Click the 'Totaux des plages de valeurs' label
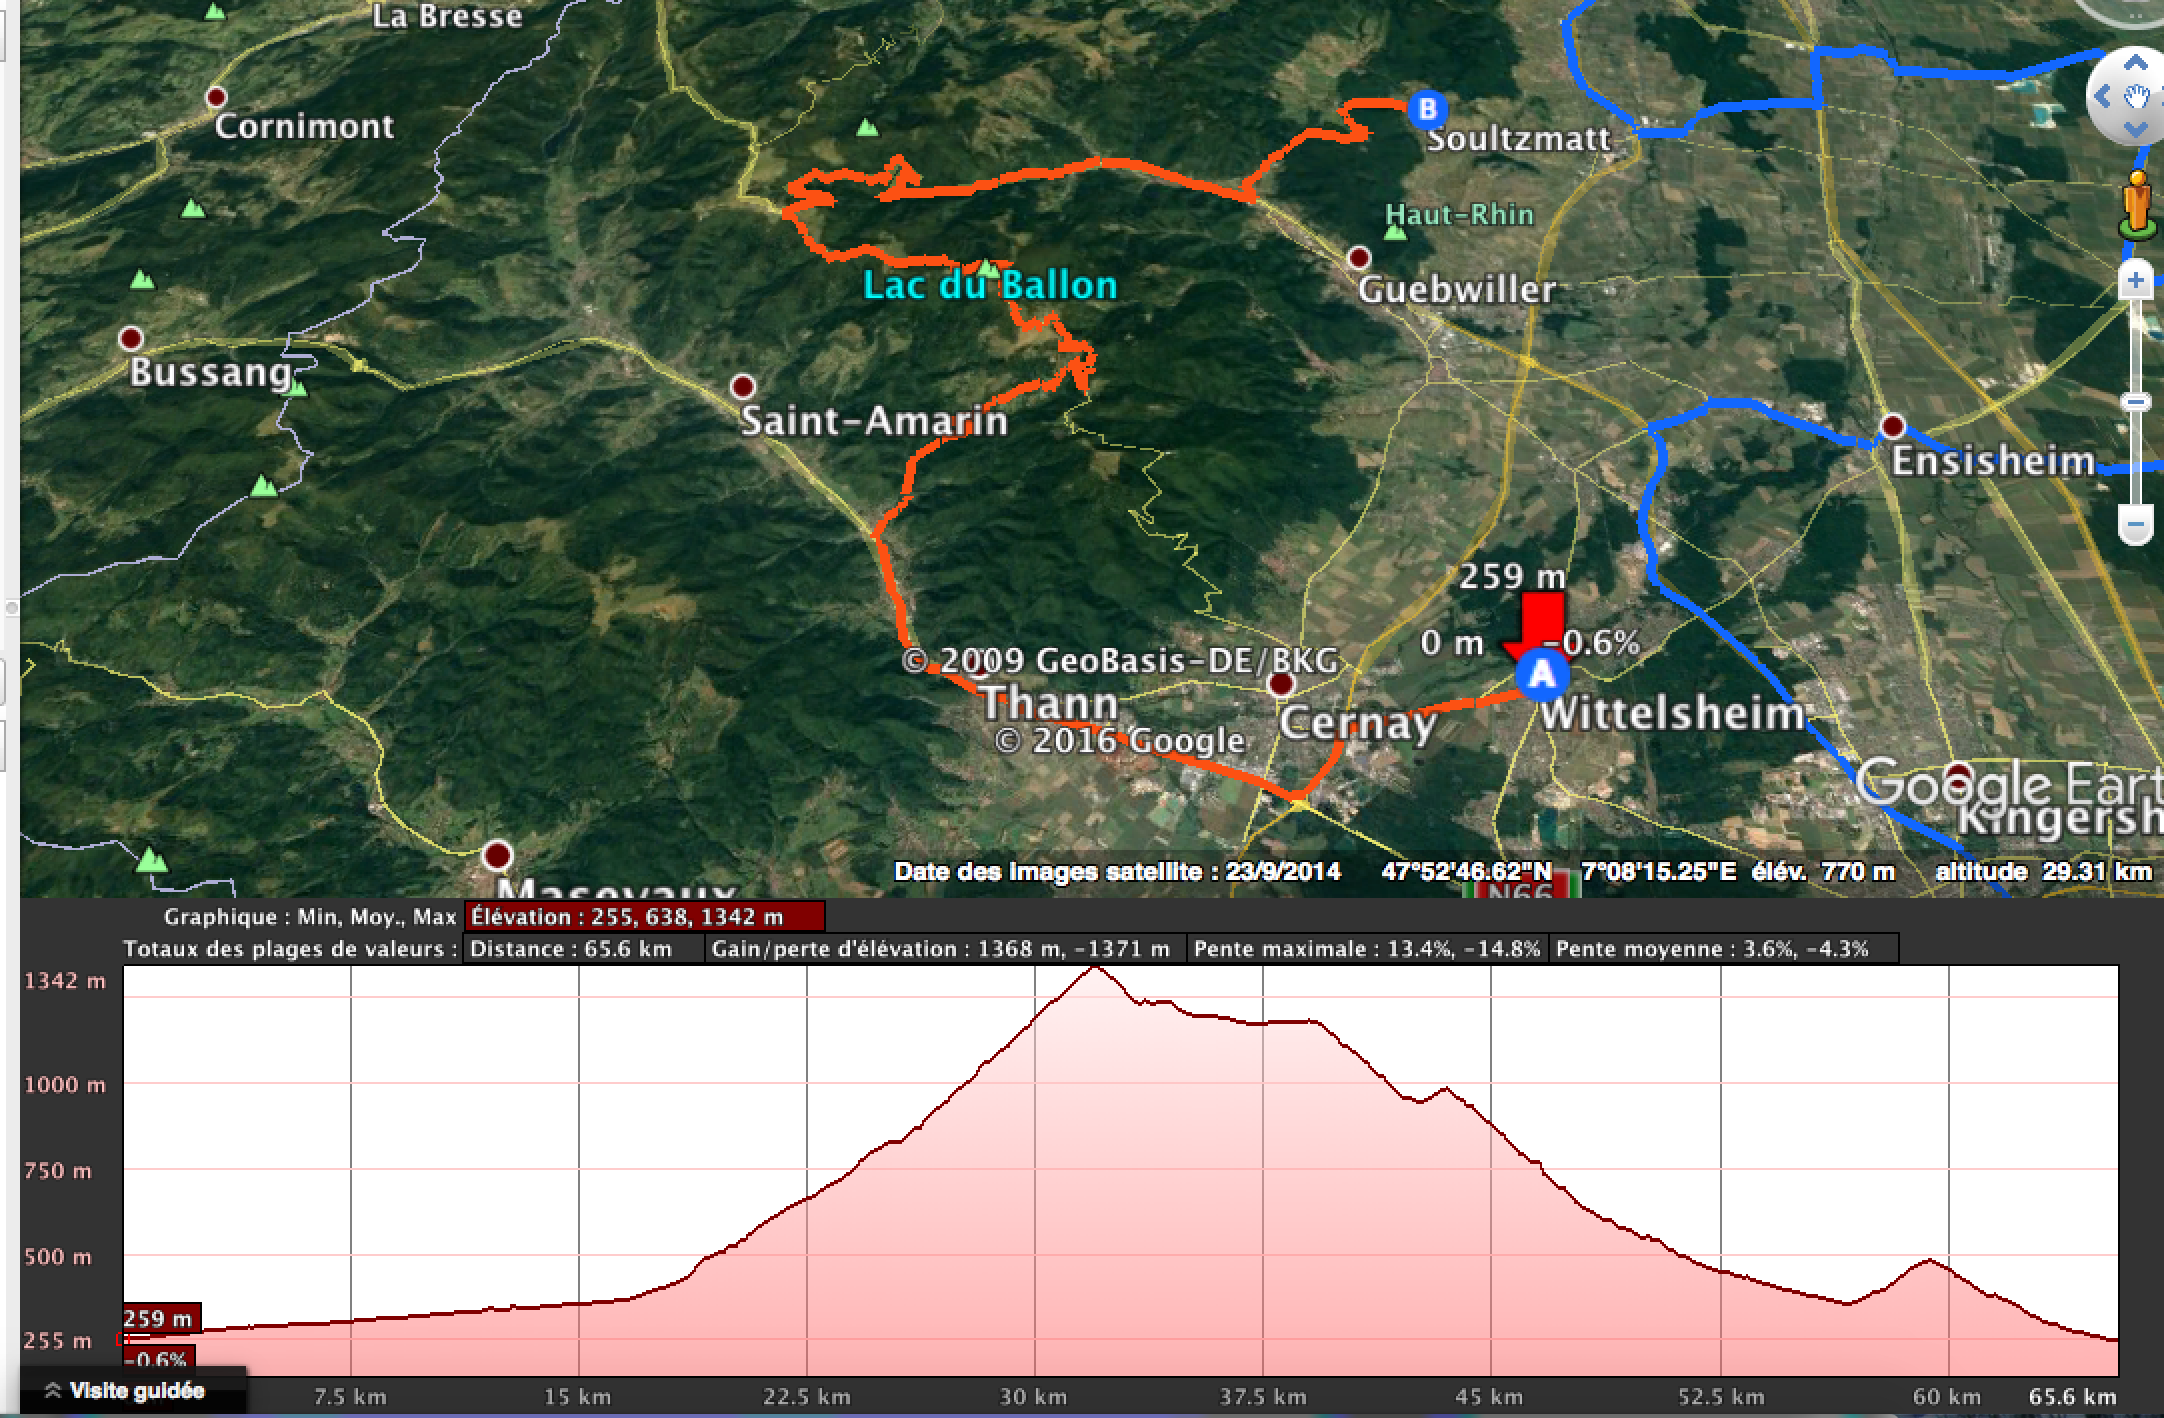This screenshot has width=2164, height=1418. (290, 949)
